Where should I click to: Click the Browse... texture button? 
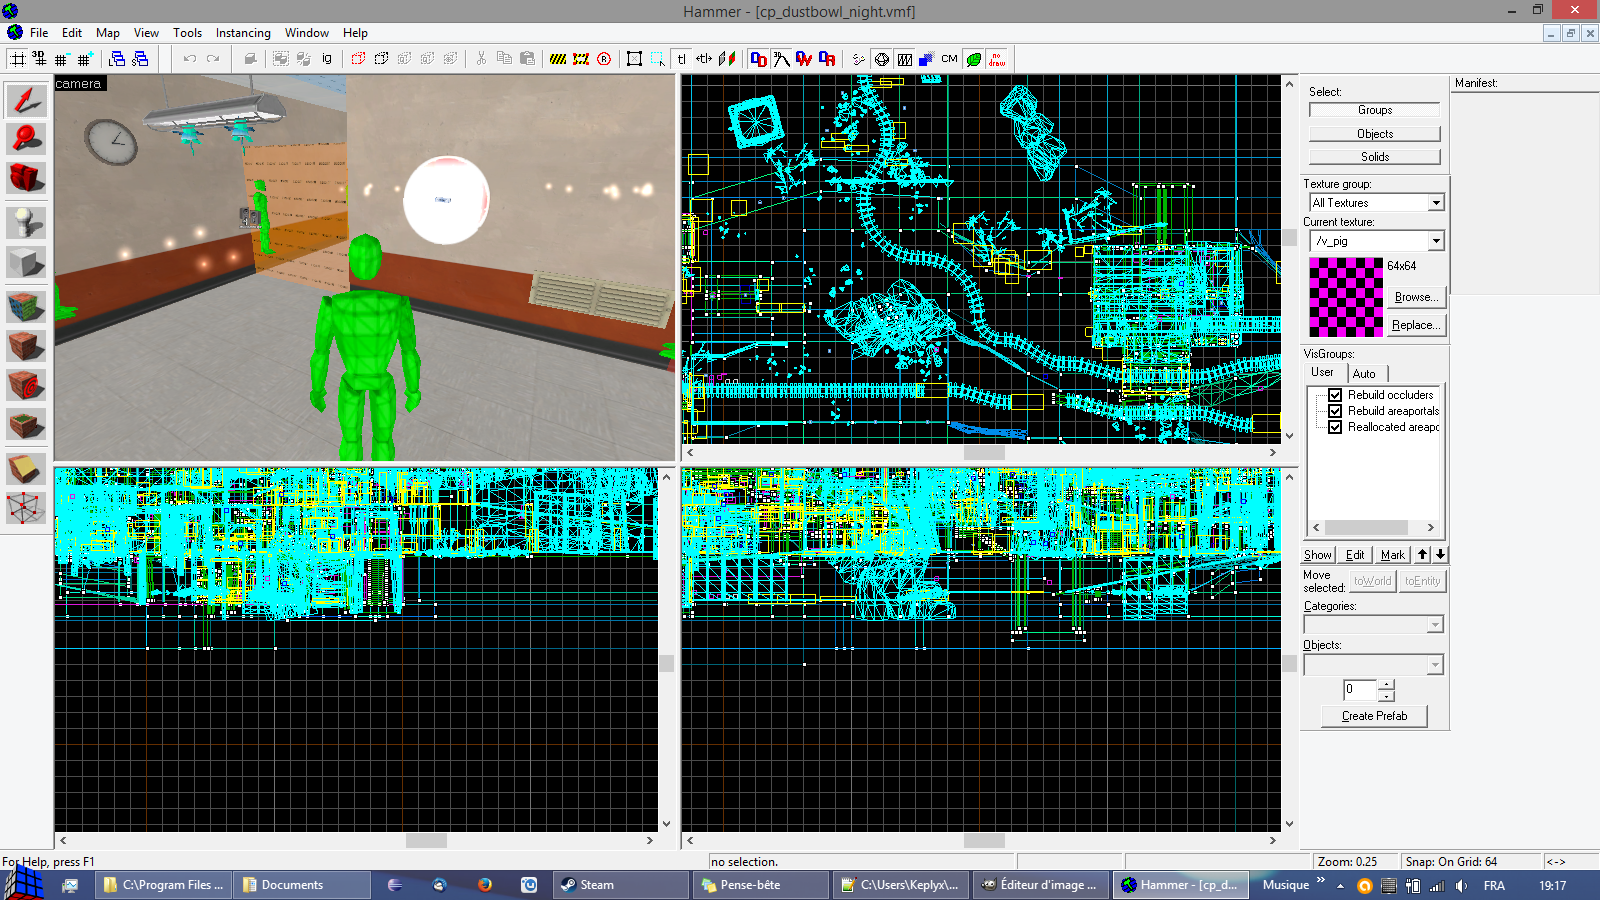1416,297
